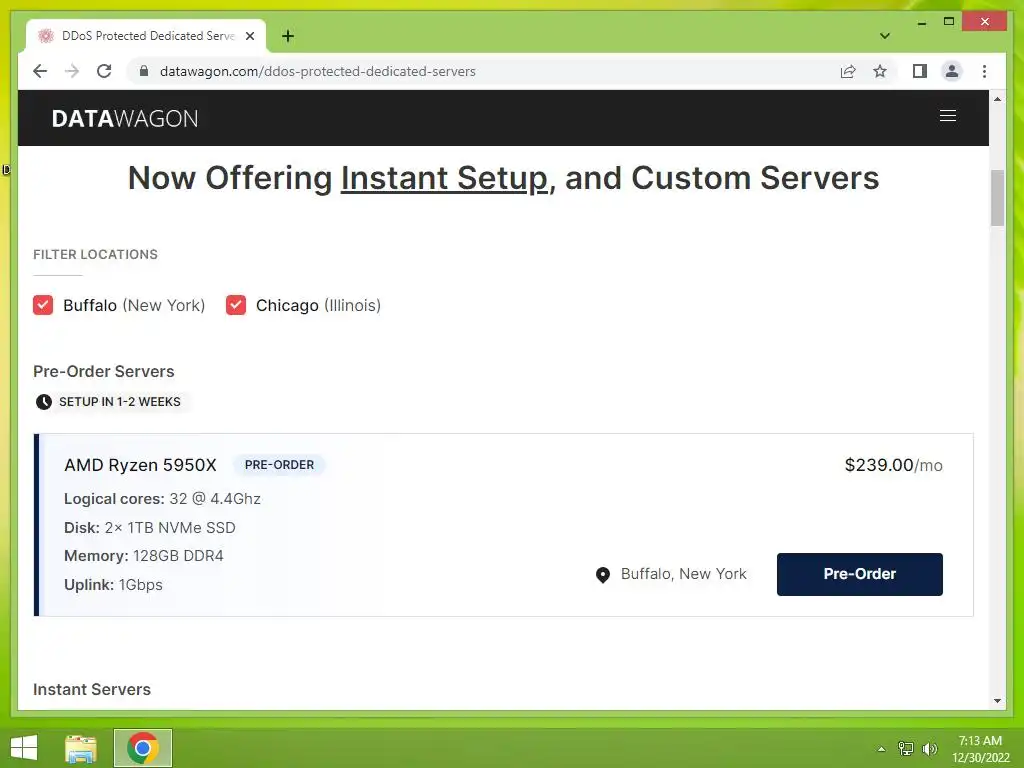Click the Disk: 2× 1TB NVMe SSD line
The image size is (1024, 768).
[x=150, y=528]
